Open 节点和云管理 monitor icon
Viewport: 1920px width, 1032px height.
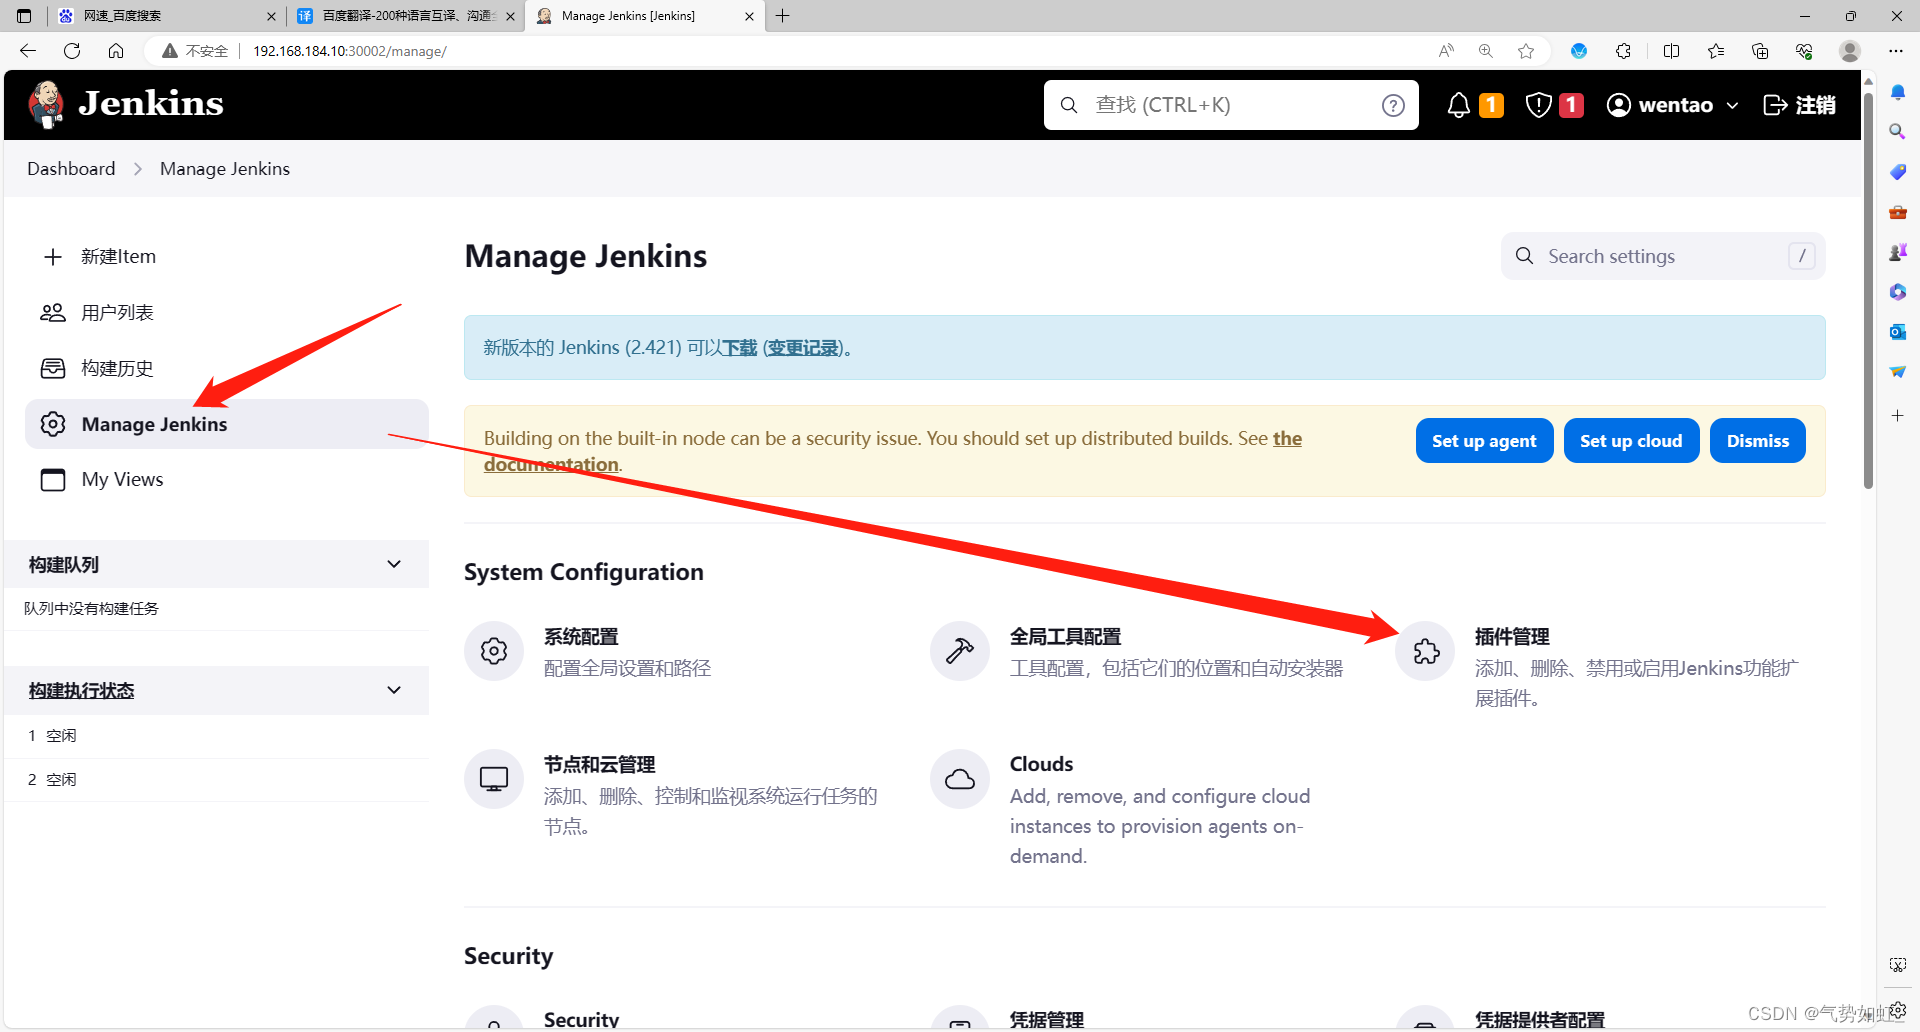click(x=494, y=779)
